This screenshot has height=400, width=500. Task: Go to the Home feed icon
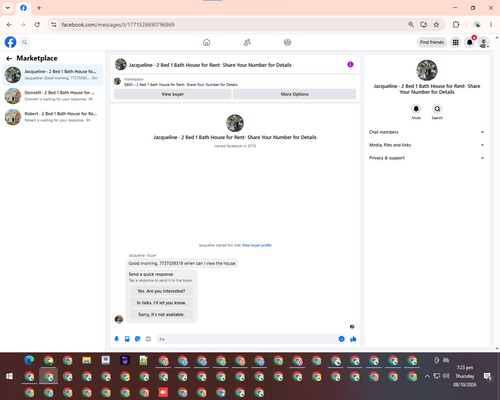207,42
